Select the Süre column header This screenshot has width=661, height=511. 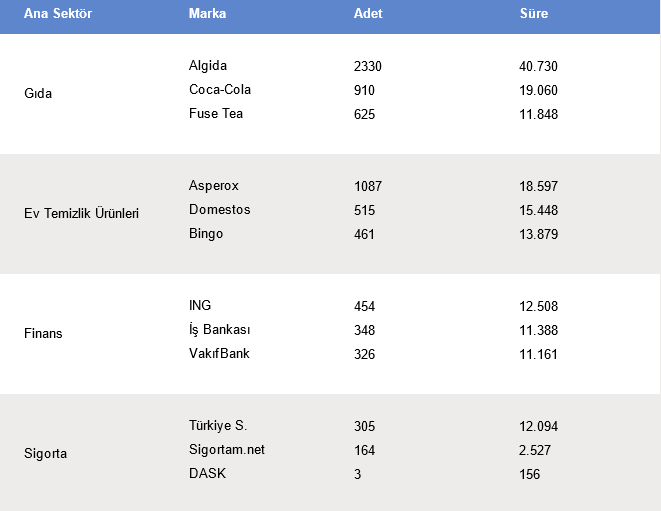(534, 13)
